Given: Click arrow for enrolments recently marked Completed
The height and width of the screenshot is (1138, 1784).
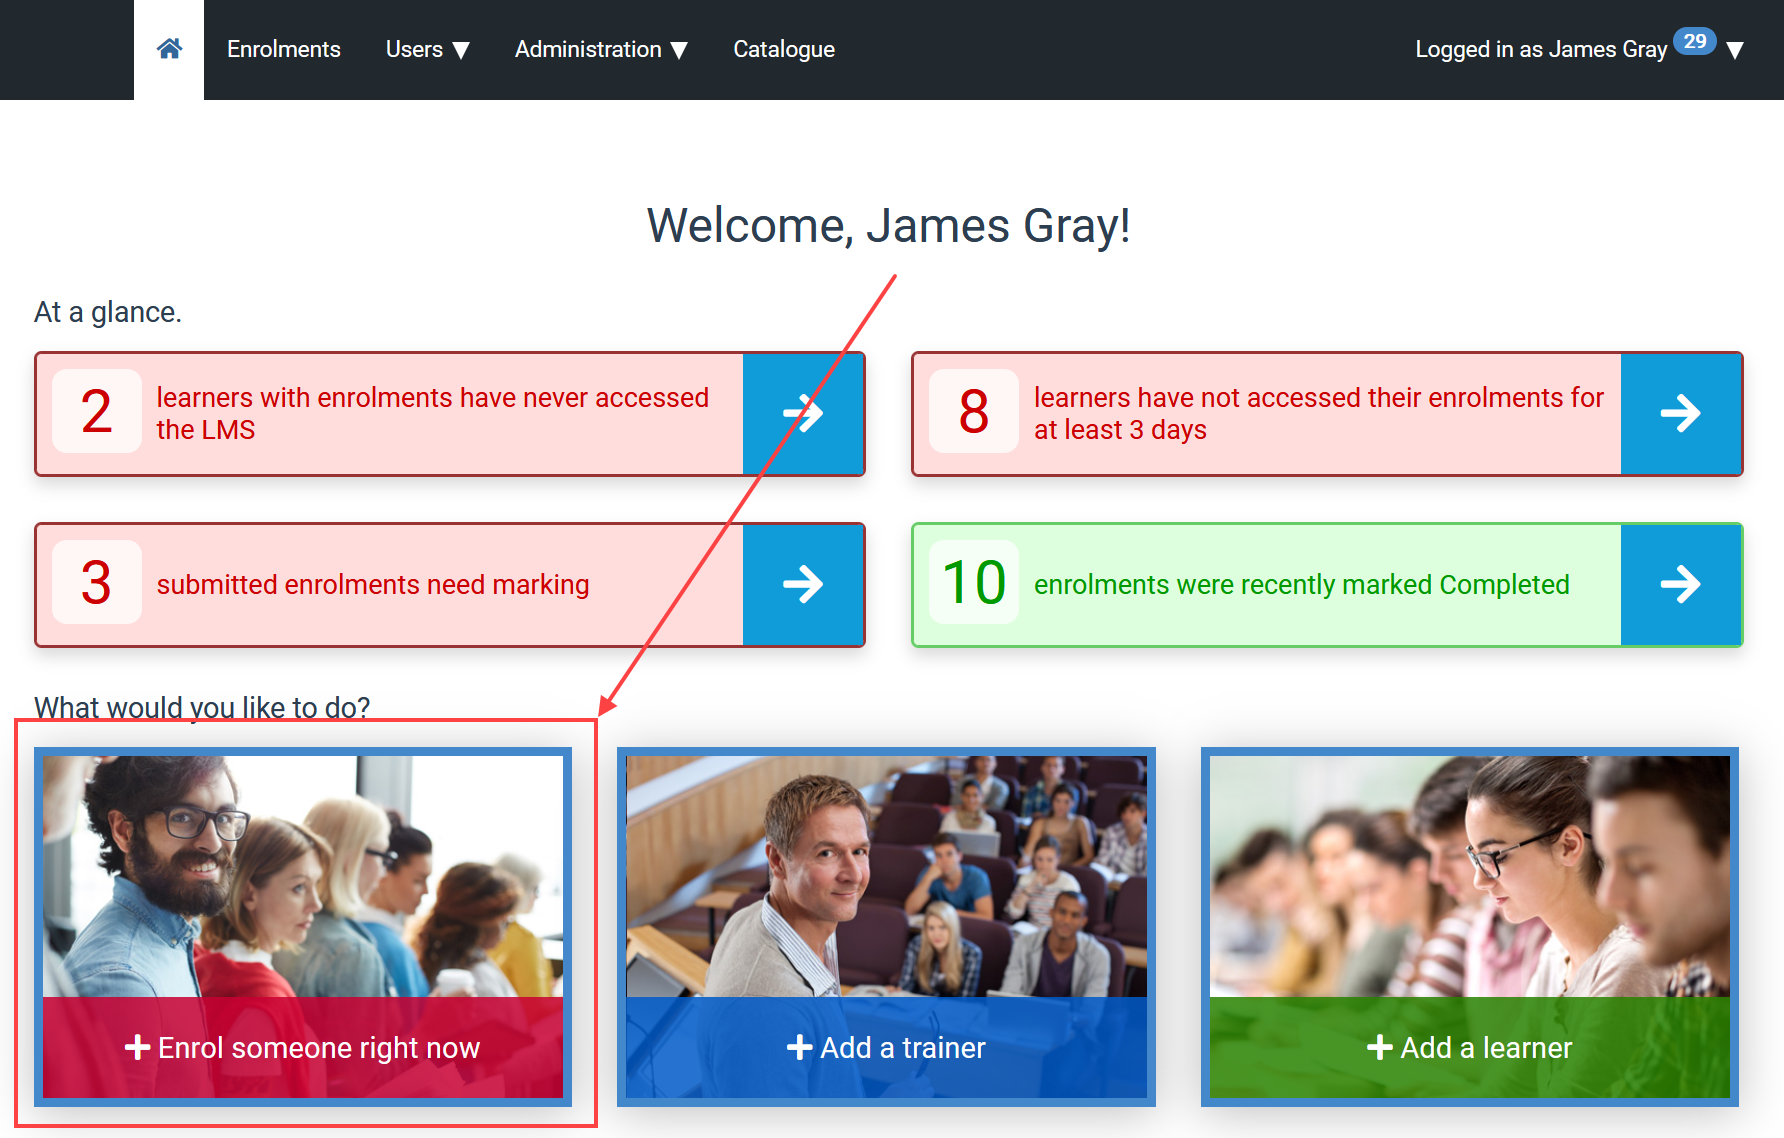Looking at the screenshot, I should coord(1681,584).
